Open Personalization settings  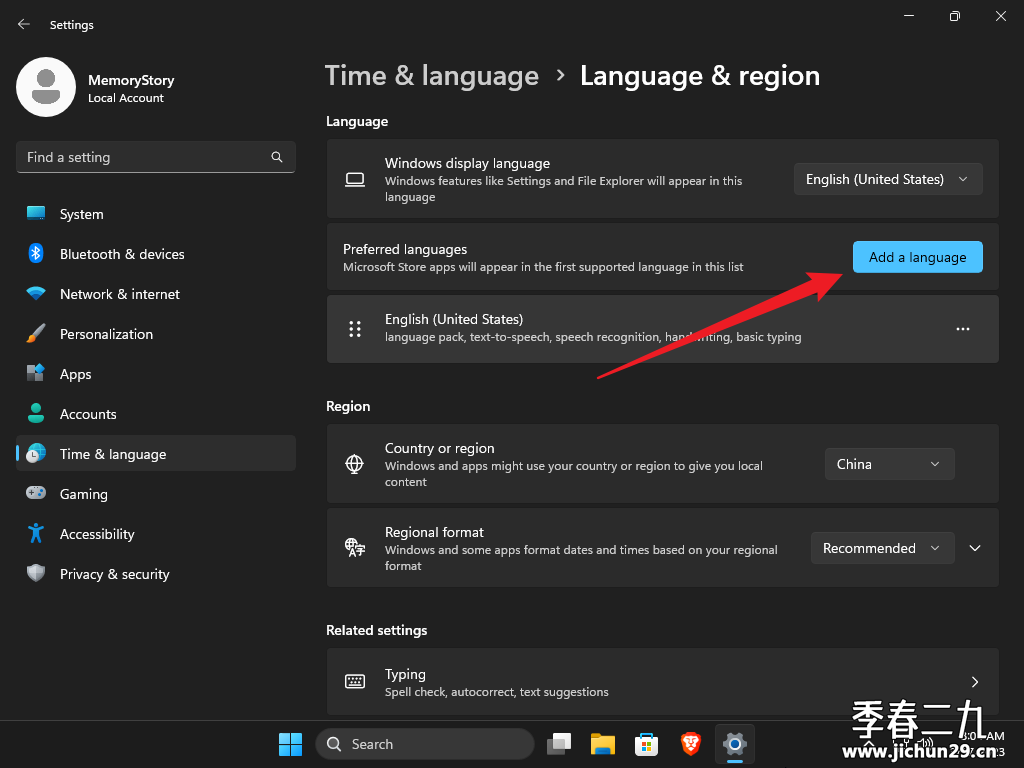[155, 334]
